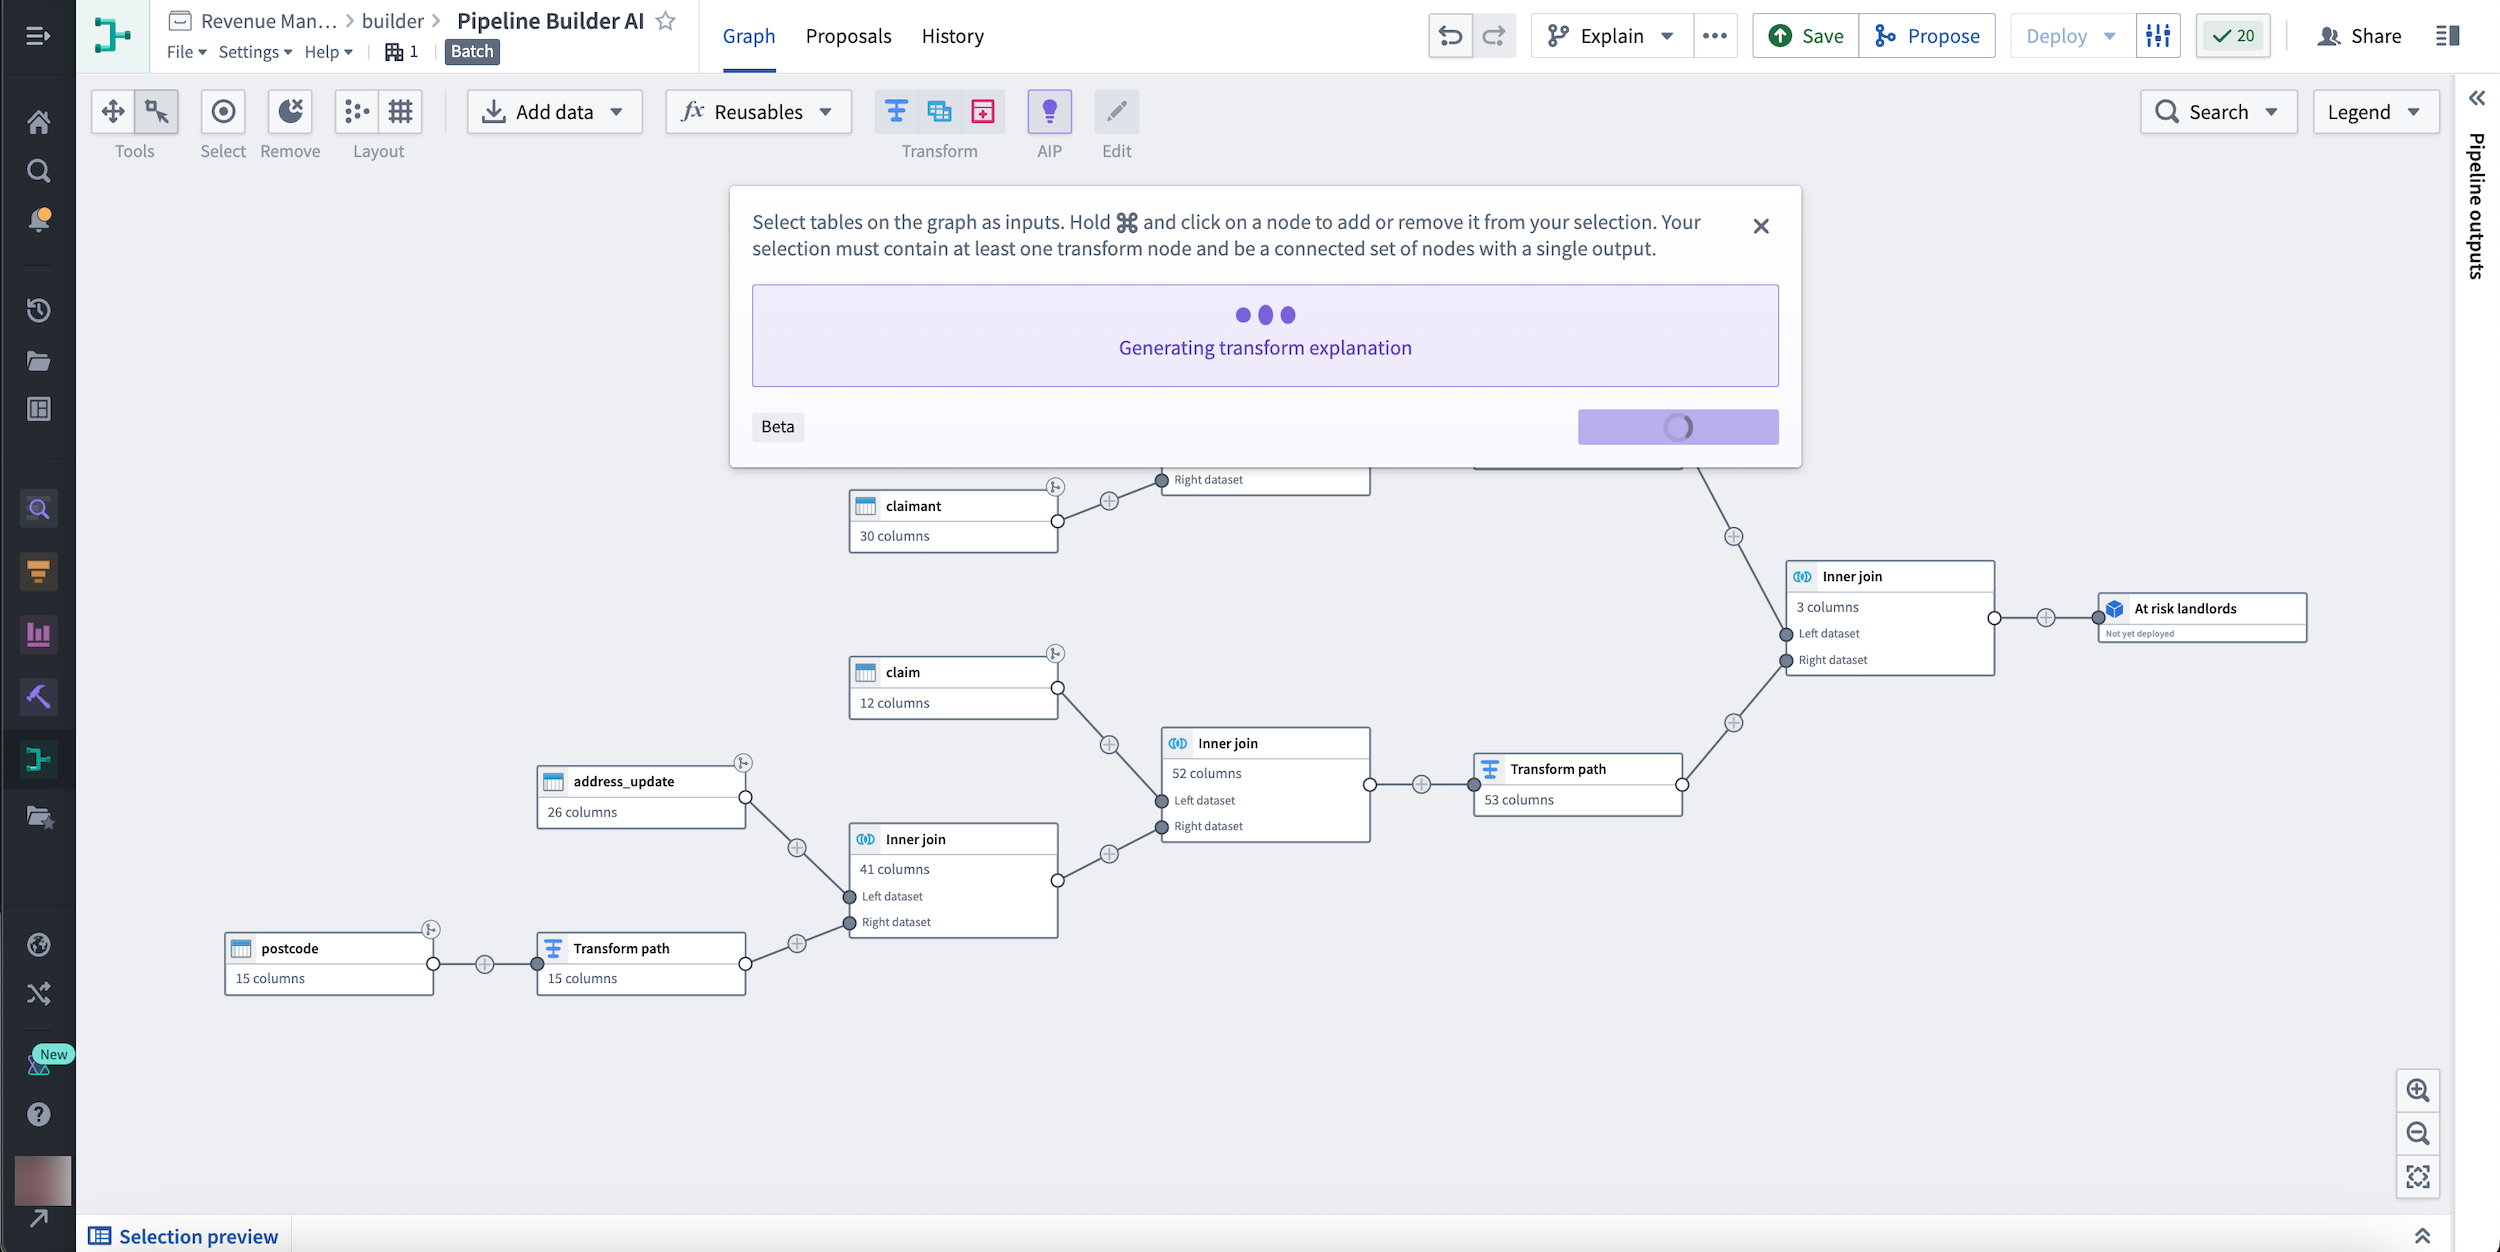Select the AIP tool icon
This screenshot has height=1252, width=2500.
1049,110
